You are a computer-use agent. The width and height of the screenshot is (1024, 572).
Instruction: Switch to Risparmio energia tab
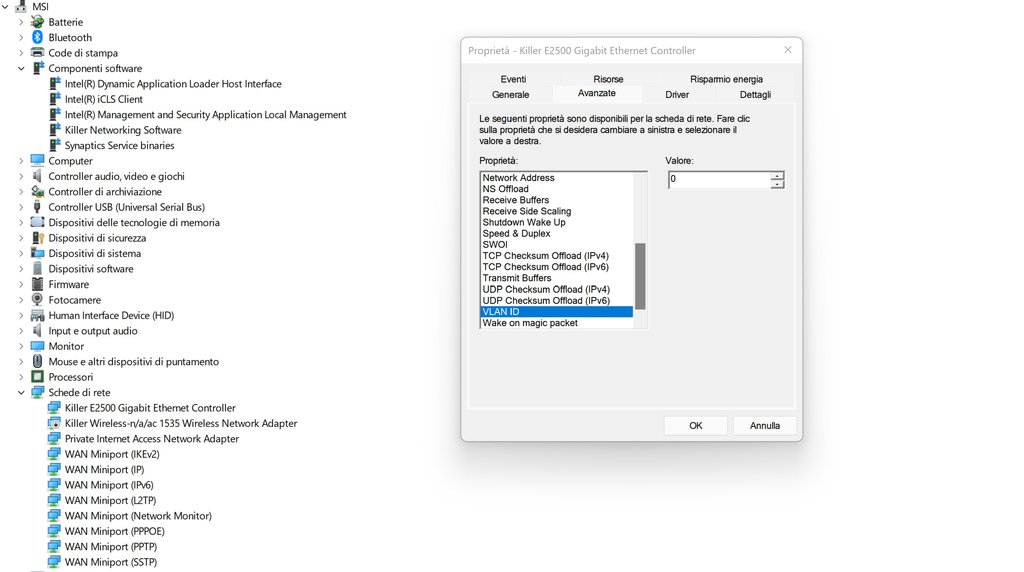click(x=726, y=79)
